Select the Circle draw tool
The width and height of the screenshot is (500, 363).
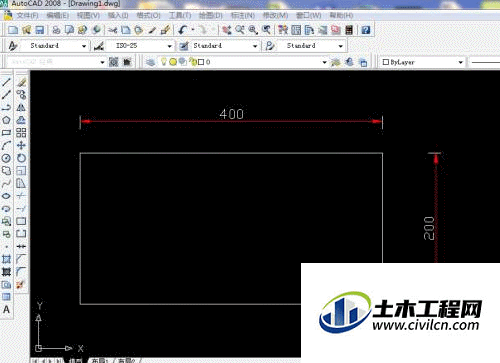pyautogui.click(x=6, y=158)
